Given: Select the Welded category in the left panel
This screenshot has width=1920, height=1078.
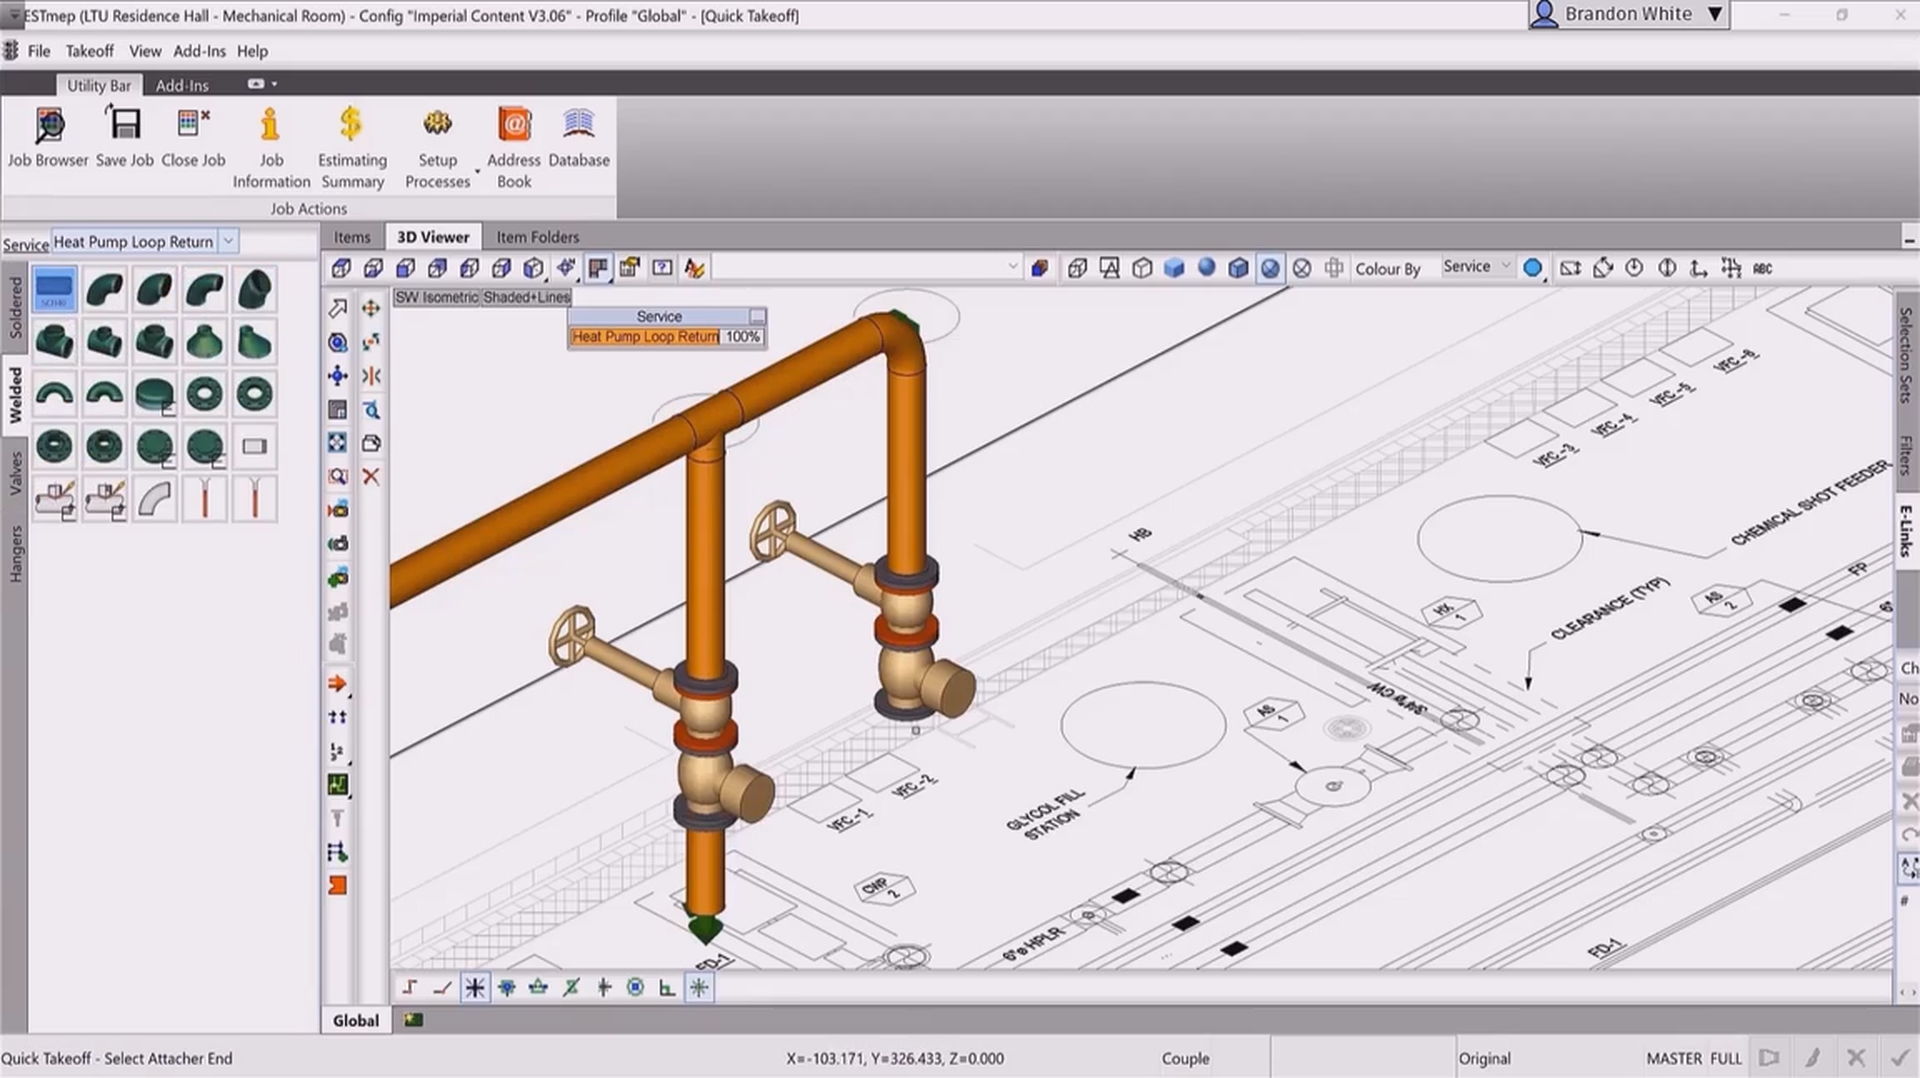Looking at the screenshot, I should [x=15, y=390].
